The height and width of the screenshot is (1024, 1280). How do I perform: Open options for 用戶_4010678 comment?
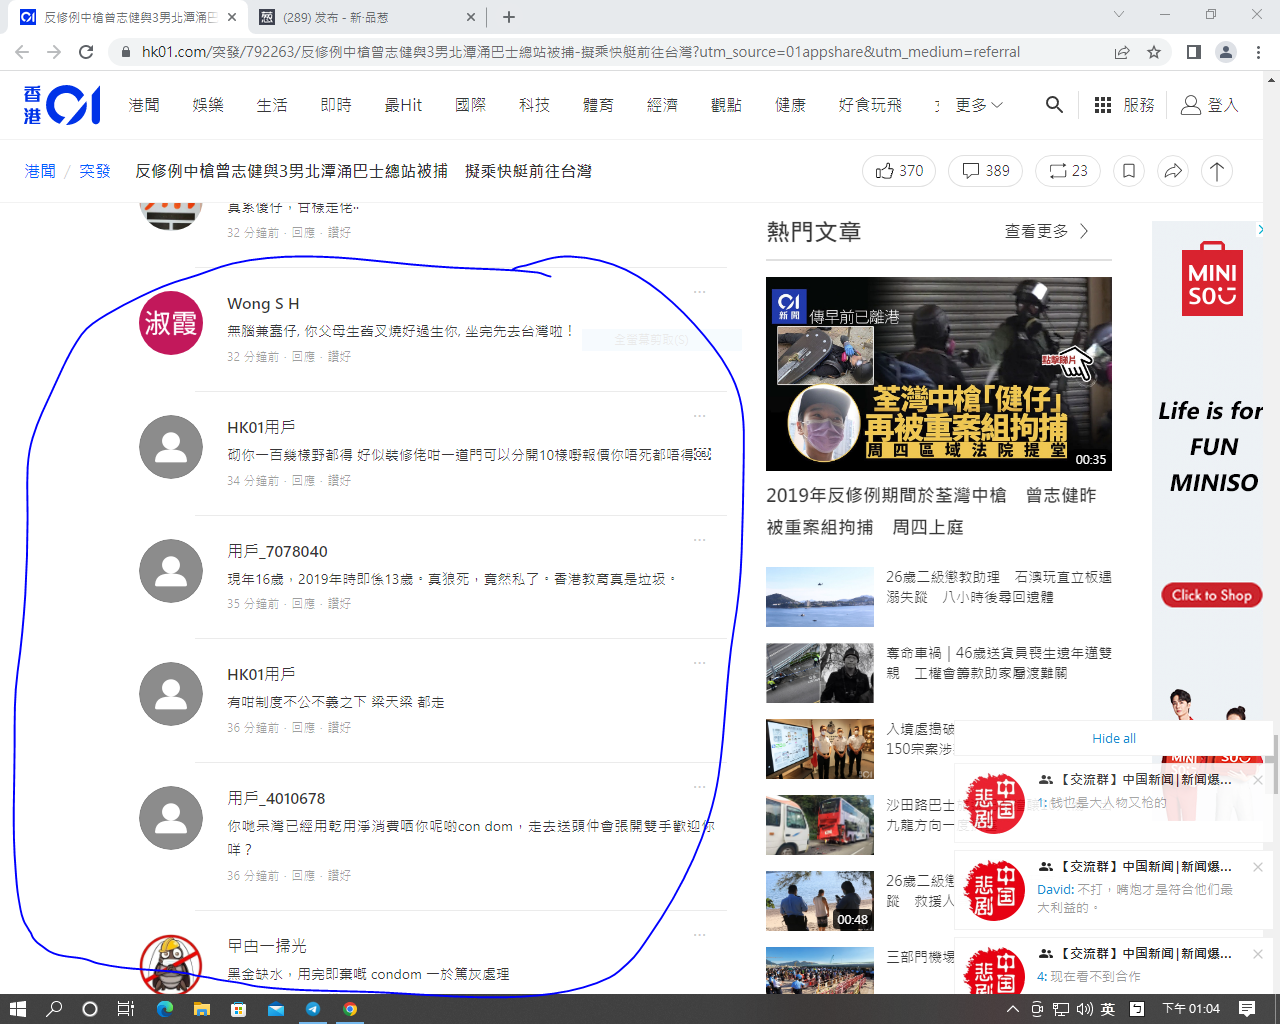point(700,786)
